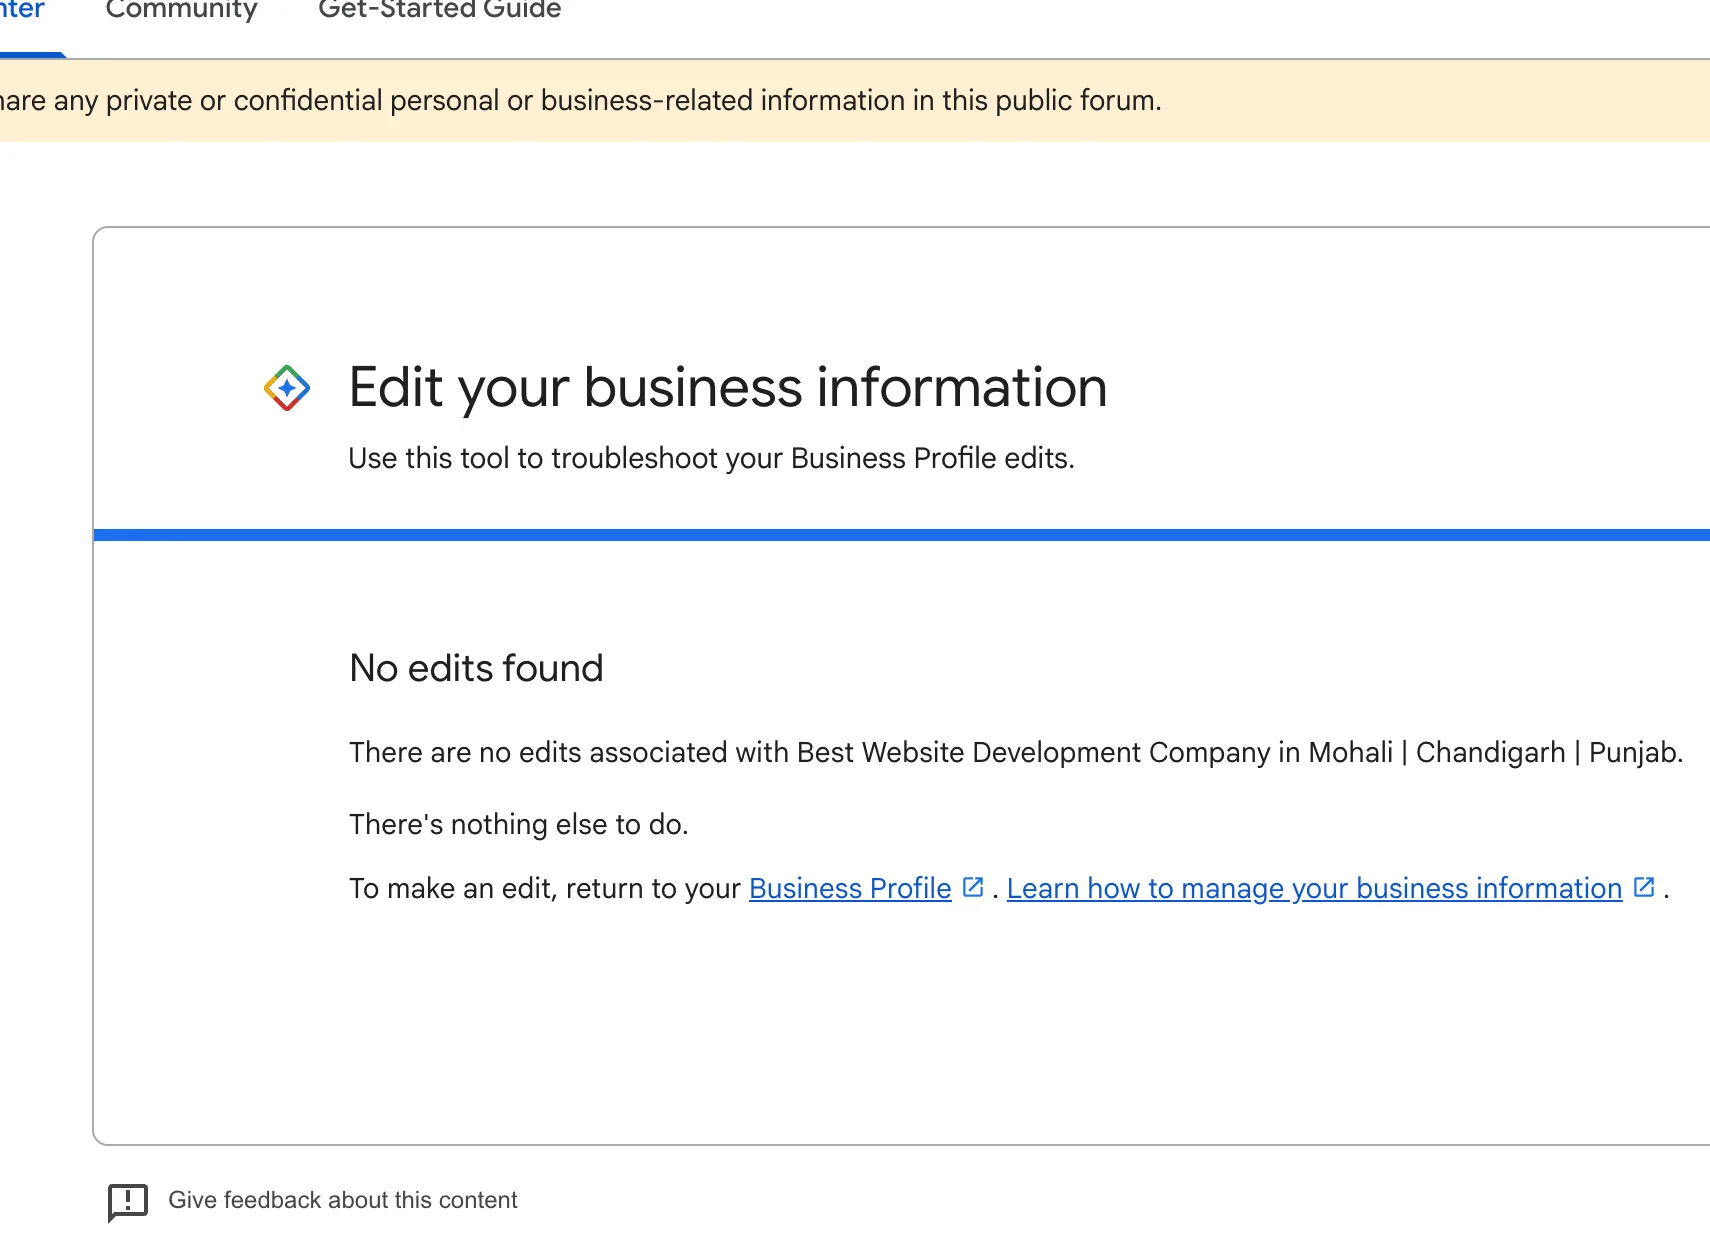Click the external-link icon beside Business Profile
The width and height of the screenshot is (1710, 1258).
pyautogui.click(x=973, y=887)
